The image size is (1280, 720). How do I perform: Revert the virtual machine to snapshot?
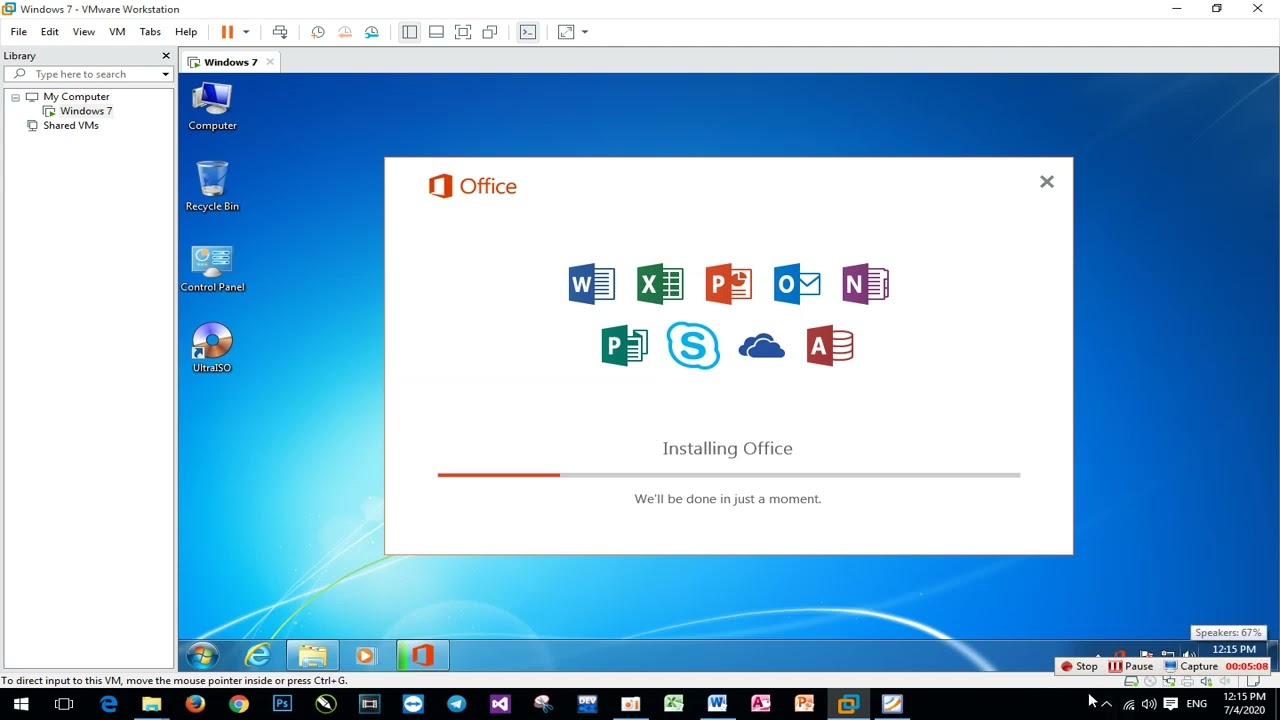(345, 32)
